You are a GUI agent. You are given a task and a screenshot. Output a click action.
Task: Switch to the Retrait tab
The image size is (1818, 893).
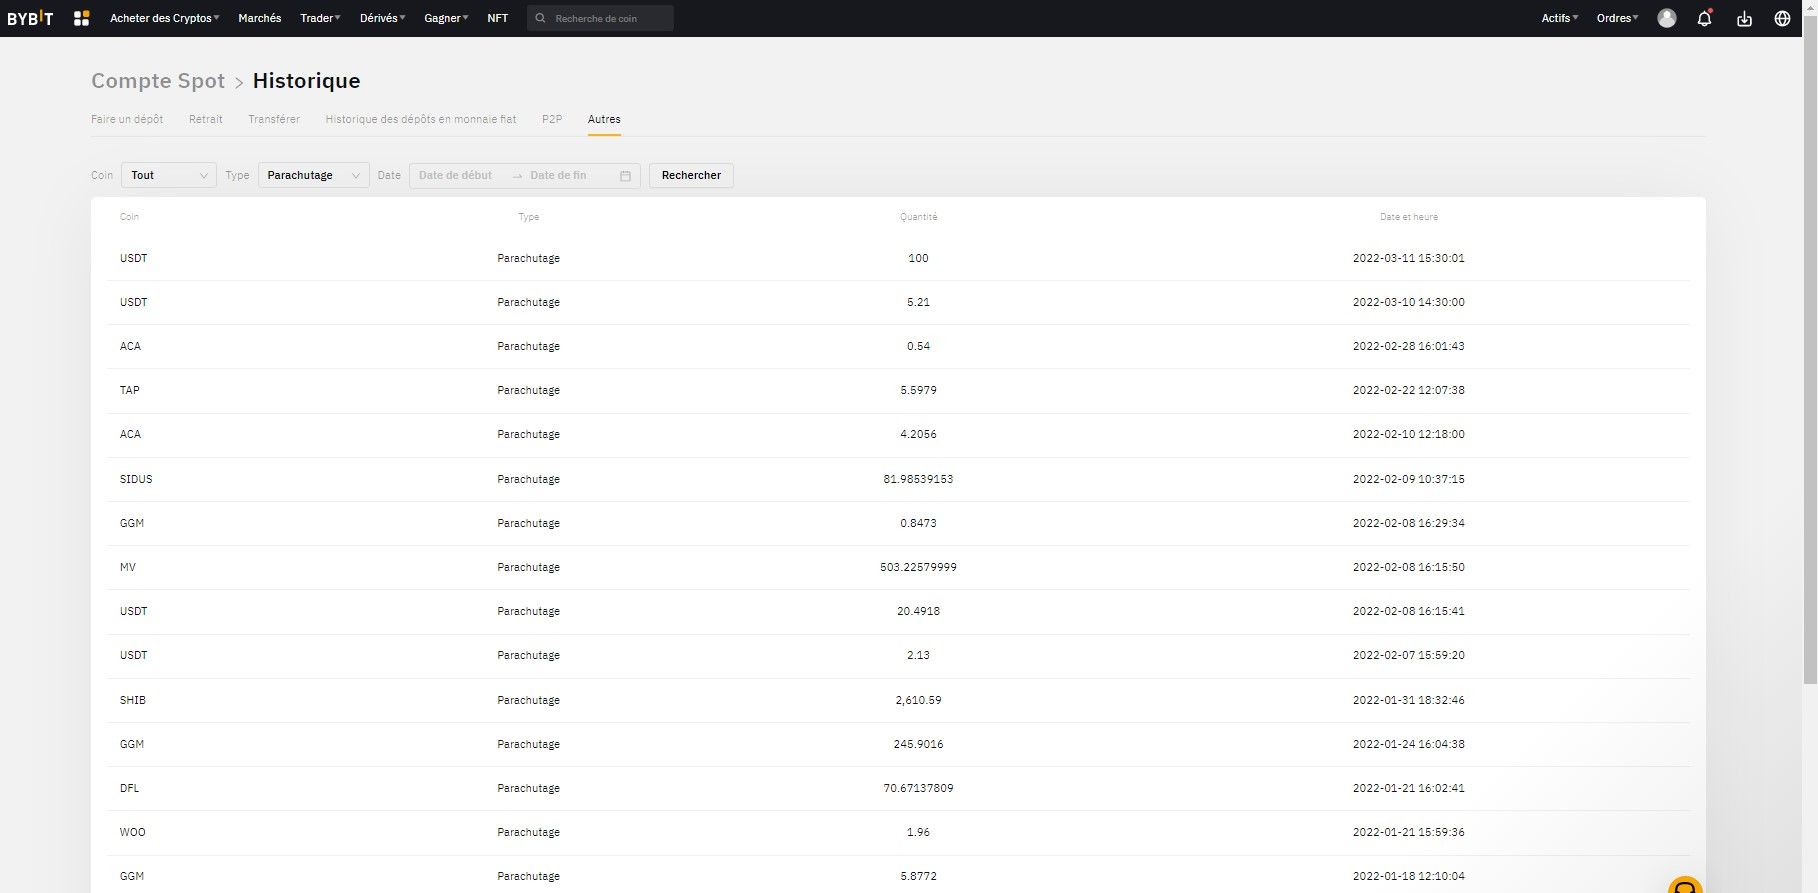206,119
